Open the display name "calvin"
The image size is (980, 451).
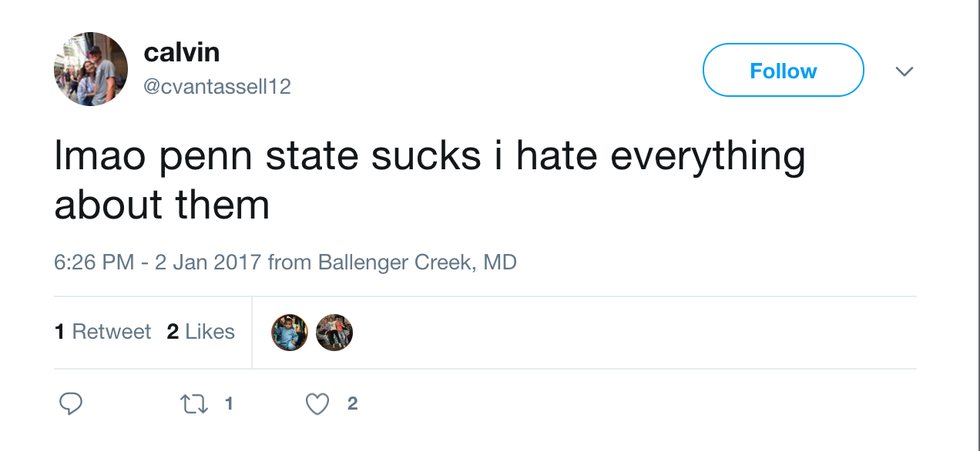pos(181,52)
